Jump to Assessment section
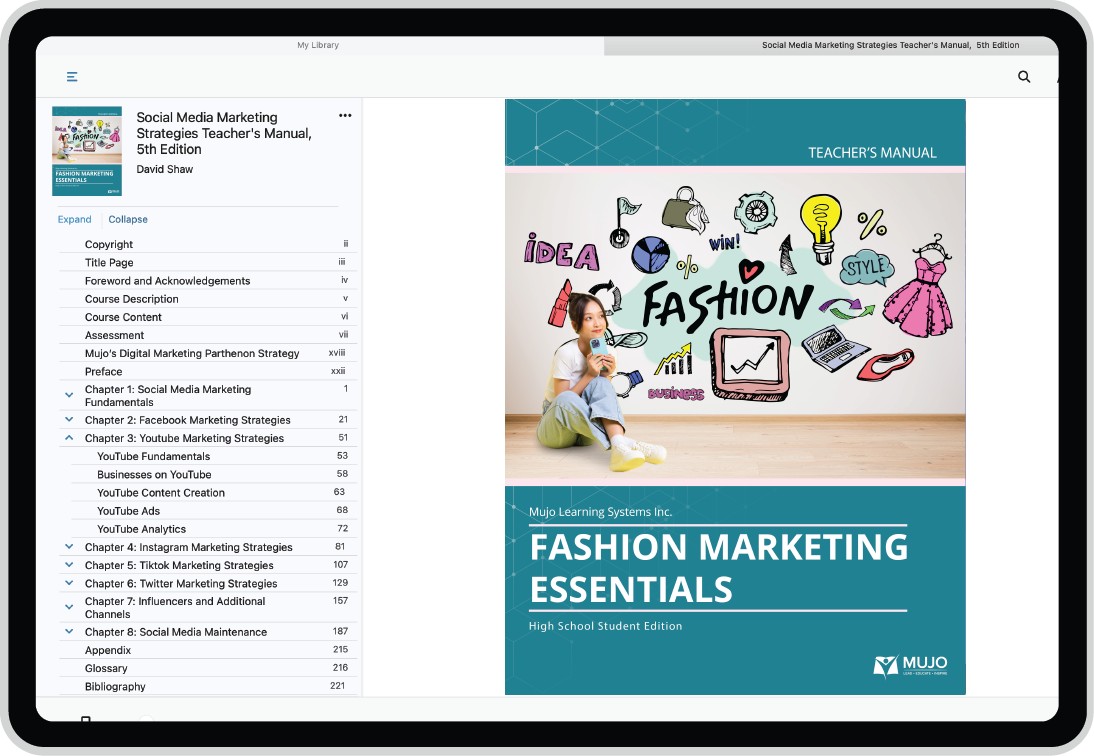The width and height of the screenshot is (1094, 756). [x=114, y=335]
